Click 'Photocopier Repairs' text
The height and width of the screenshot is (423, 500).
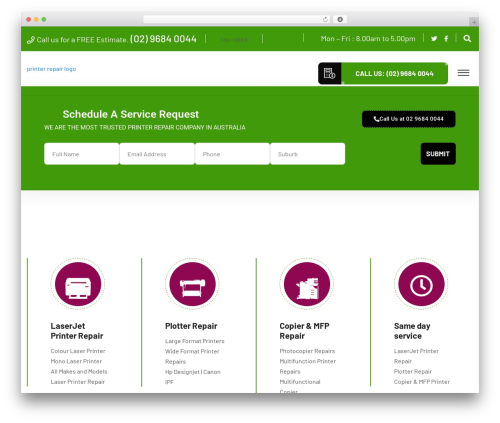[307, 351]
